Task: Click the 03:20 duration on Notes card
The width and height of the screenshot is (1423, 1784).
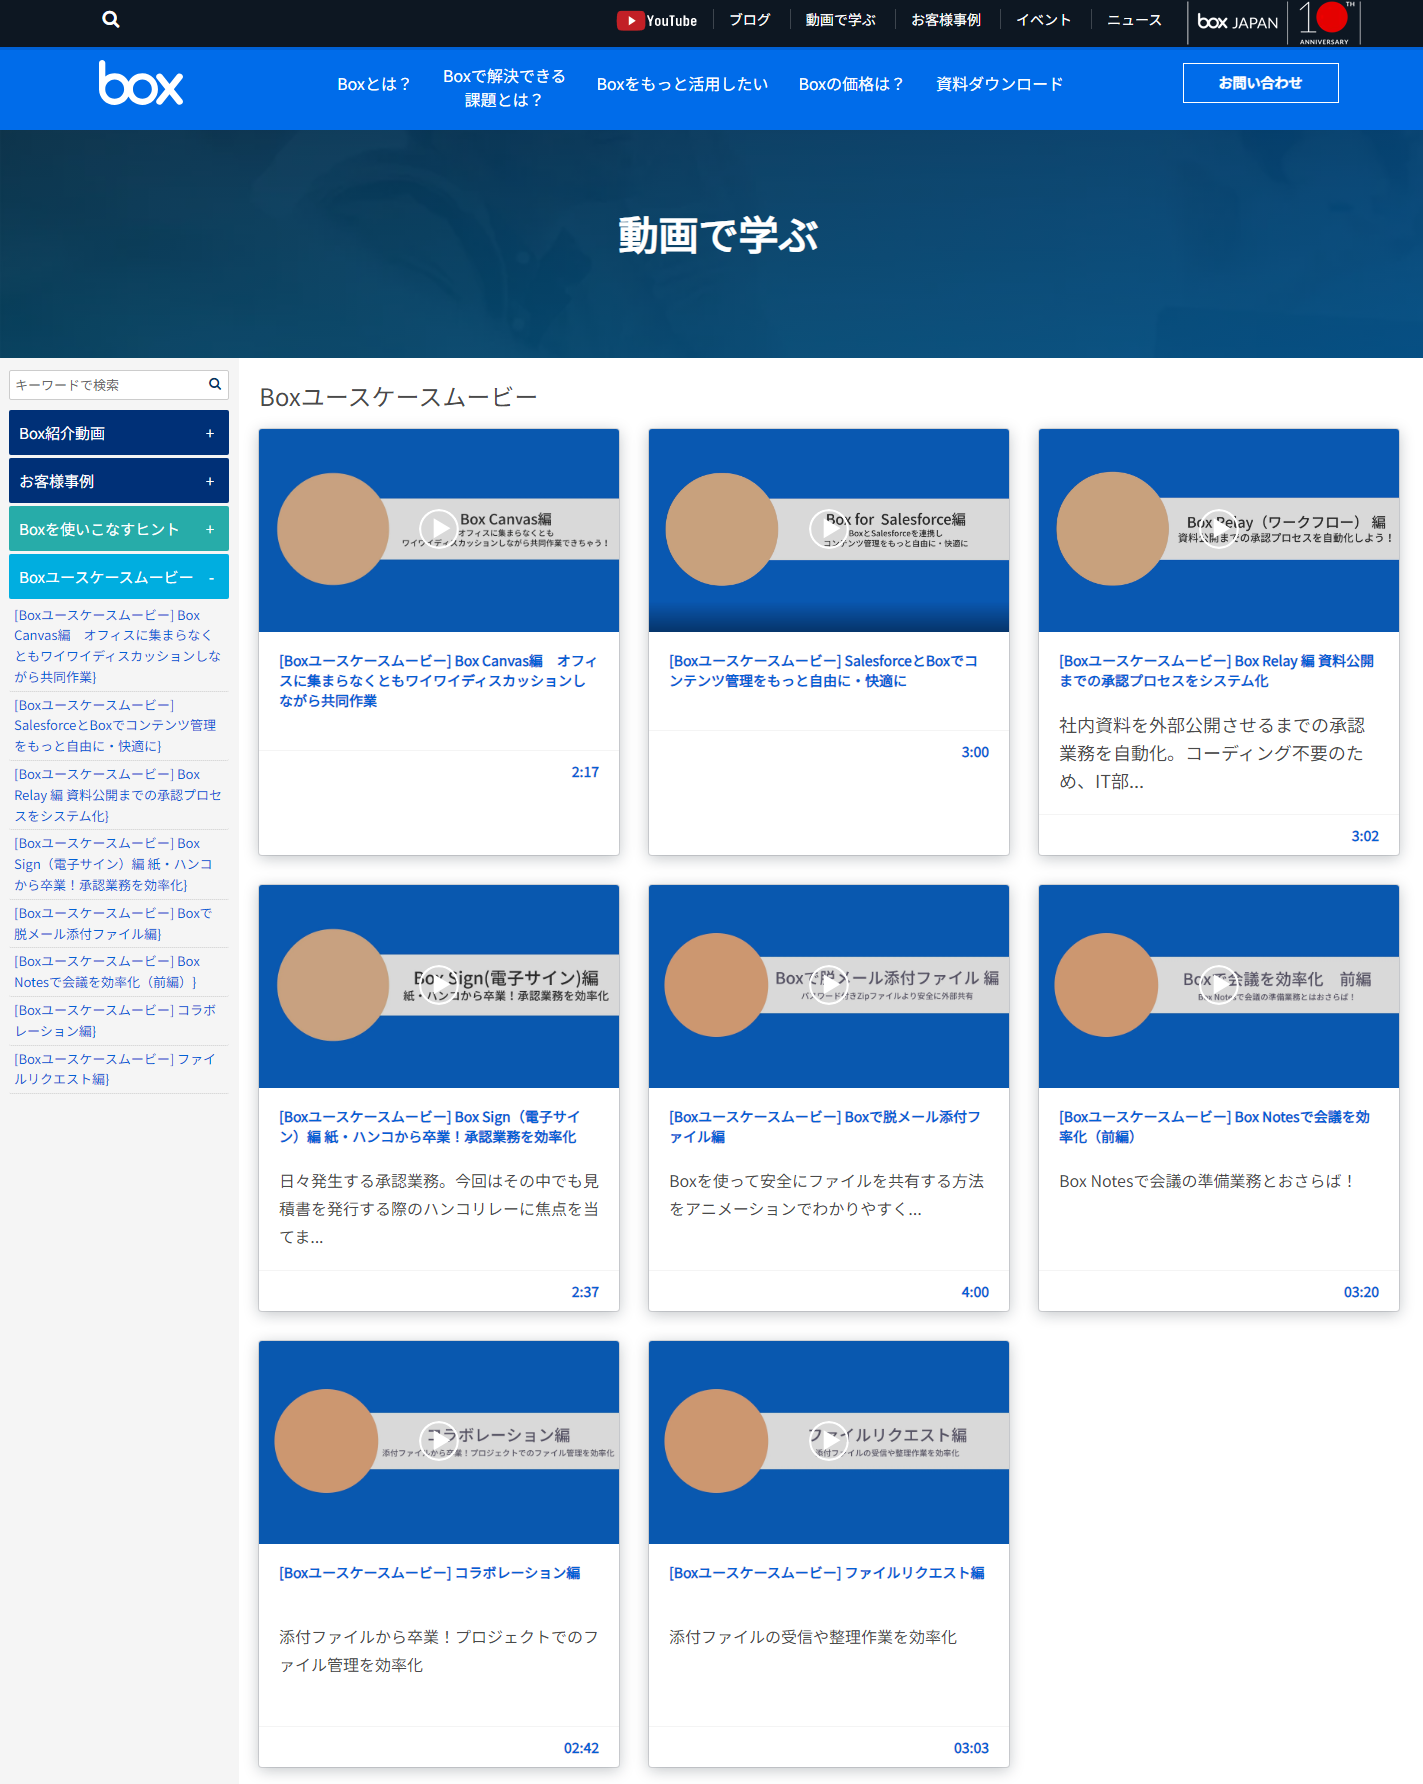Action: coord(1361,1292)
